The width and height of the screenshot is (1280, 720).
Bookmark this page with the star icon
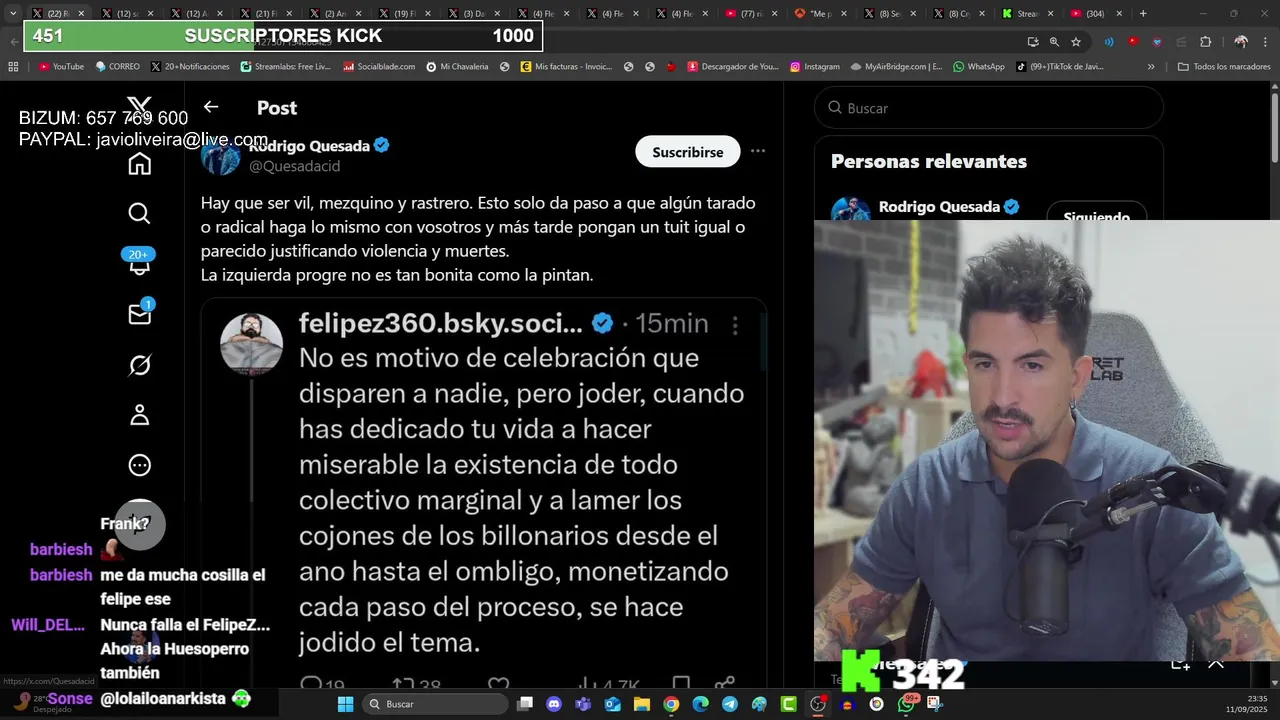click(1076, 42)
